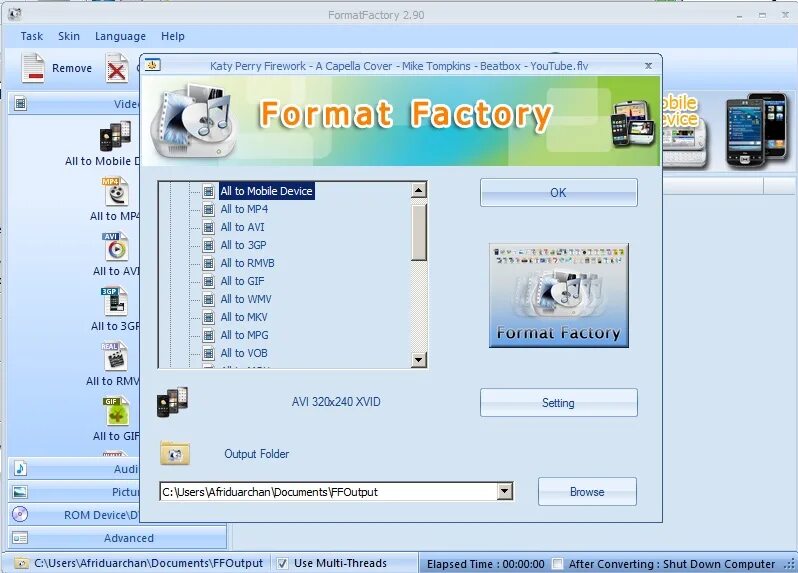Click the ROM Device disc icon
Screen dimensions: 798x573
20,514
